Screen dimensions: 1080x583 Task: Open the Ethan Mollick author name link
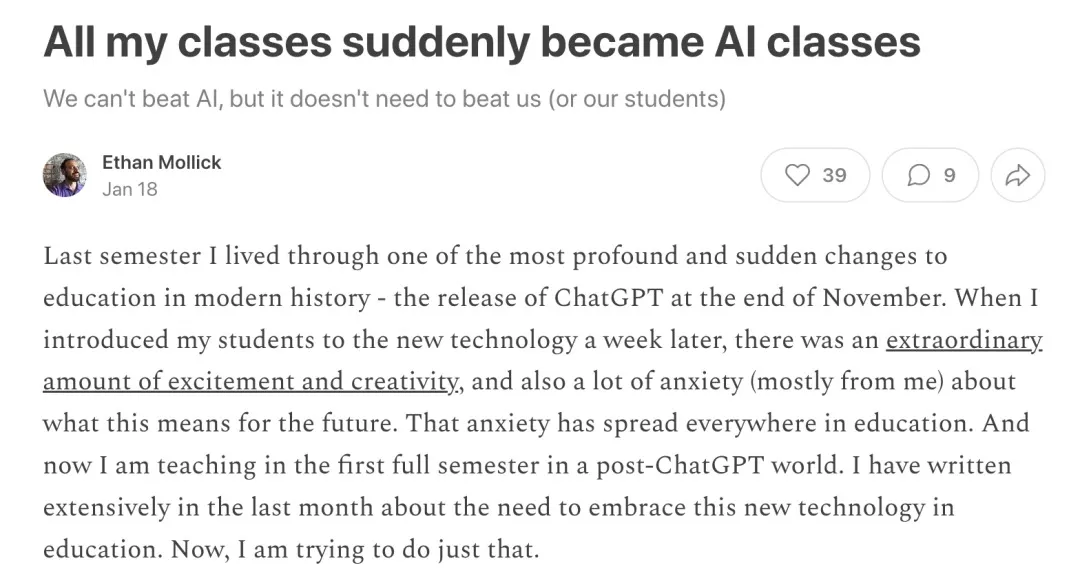[161, 162]
